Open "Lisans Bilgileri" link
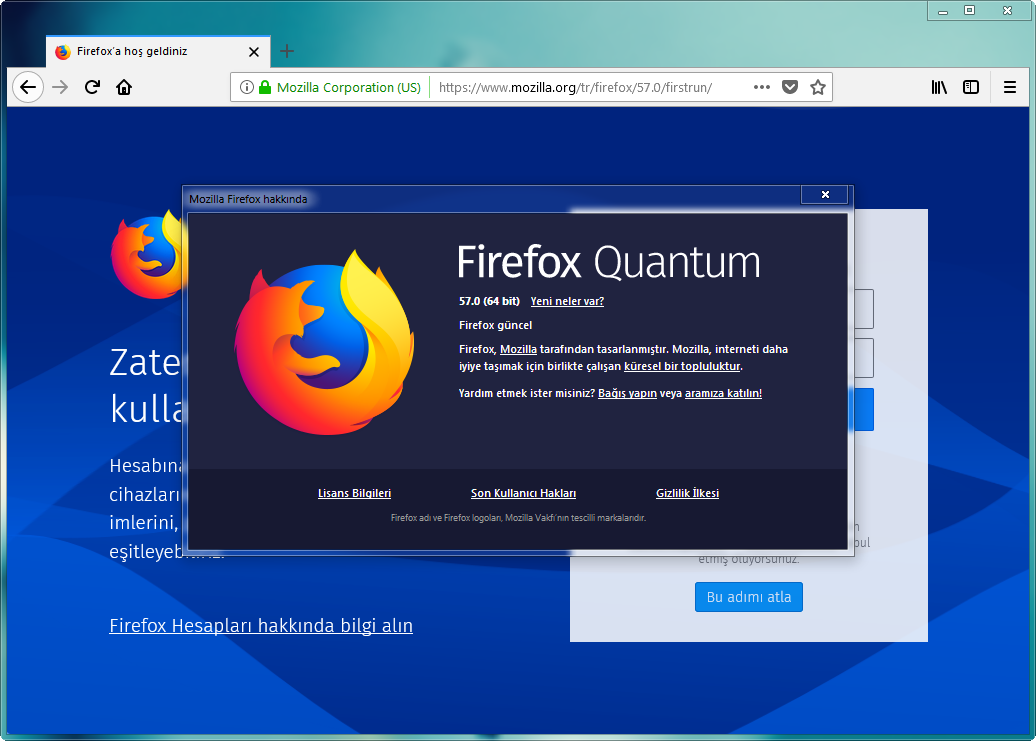This screenshot has width=1036, height=741. [354, 493]
